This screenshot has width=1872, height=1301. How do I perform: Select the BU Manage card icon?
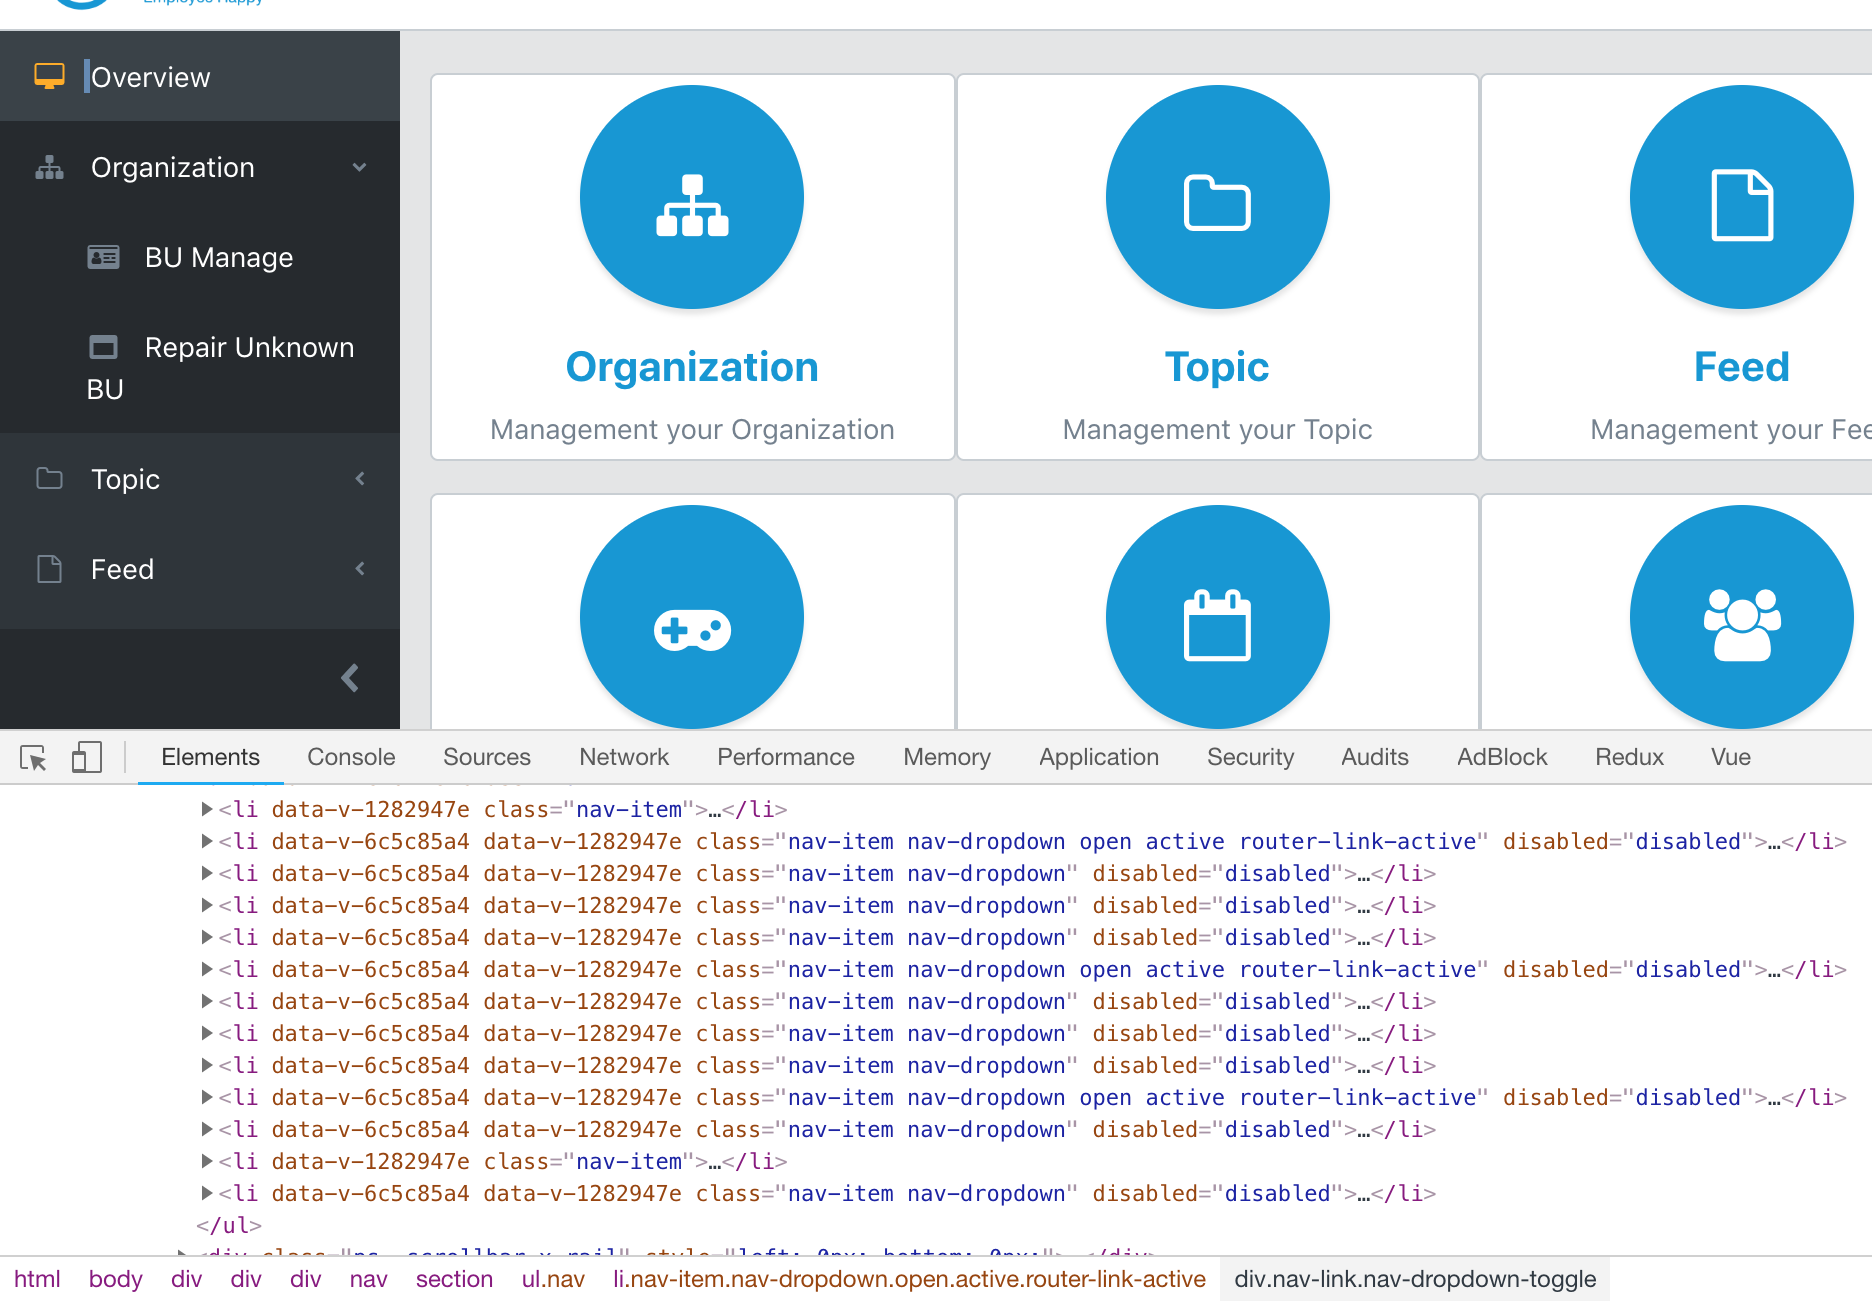pyautogui.click(x=104, y=257)
